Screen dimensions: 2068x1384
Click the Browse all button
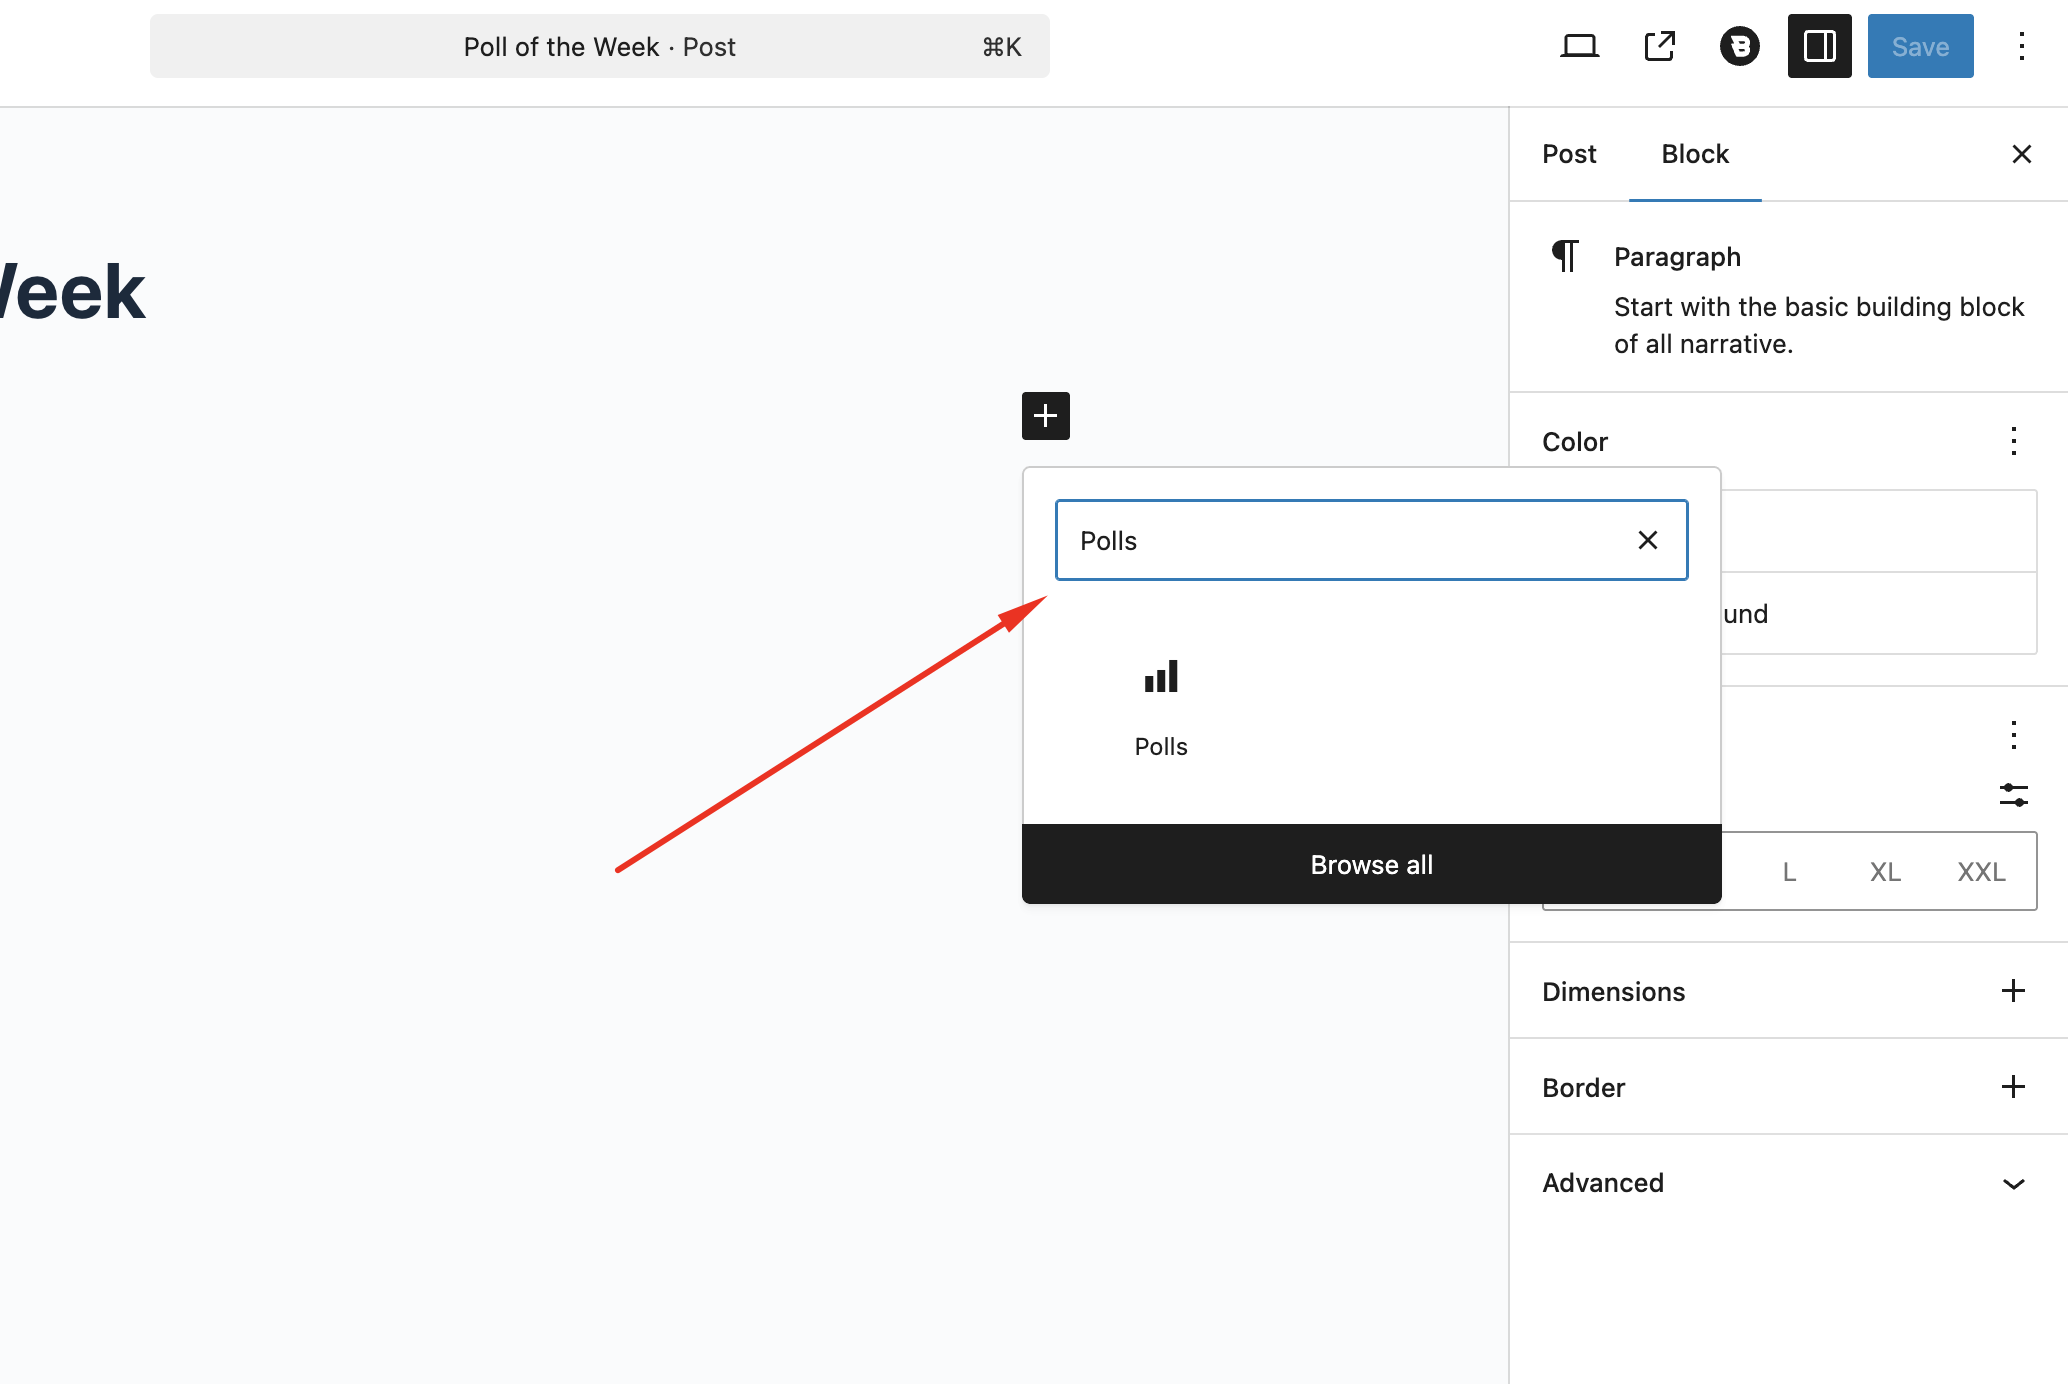click(1371, 864)
